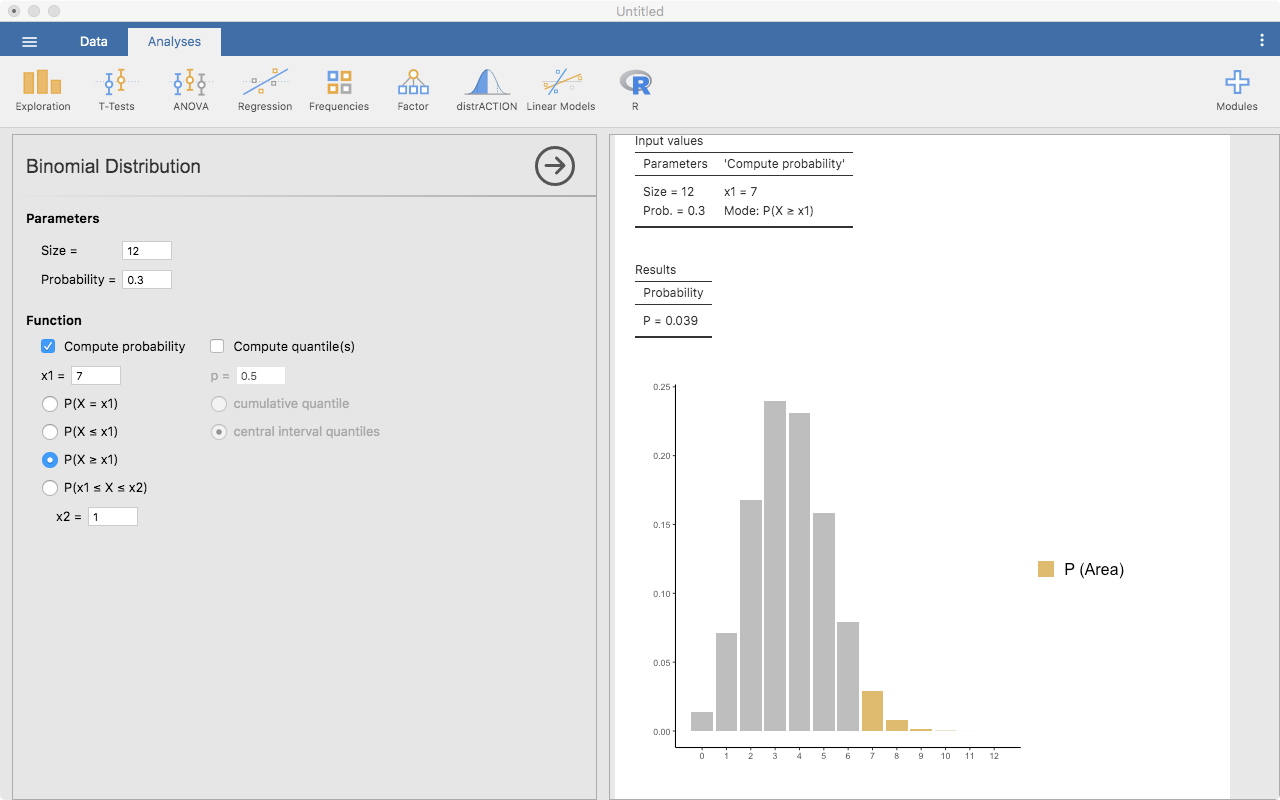The width and height of the screenshot is (1280, 800).
Task: Open the Frequencies analyses menu
Action: click(x=339, y=90)
